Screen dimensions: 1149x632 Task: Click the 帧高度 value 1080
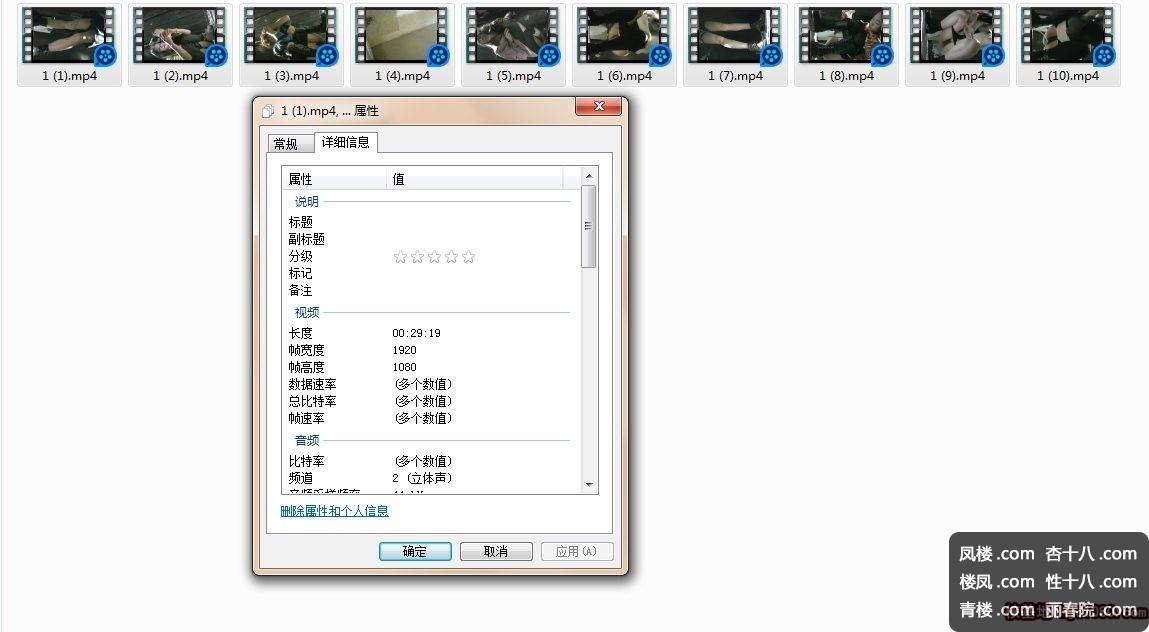click(x=404, y=367)
